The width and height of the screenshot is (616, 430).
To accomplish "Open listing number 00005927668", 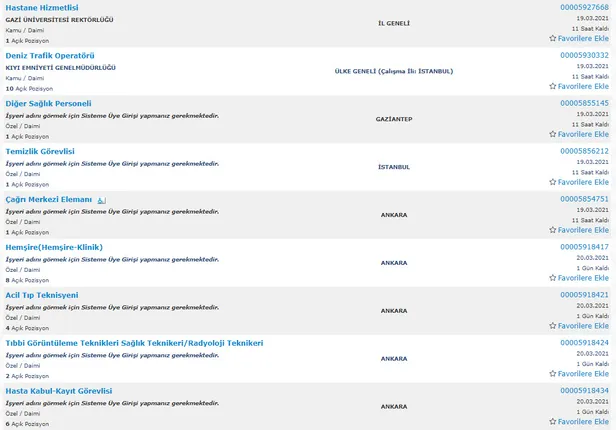I will (584, 8).
